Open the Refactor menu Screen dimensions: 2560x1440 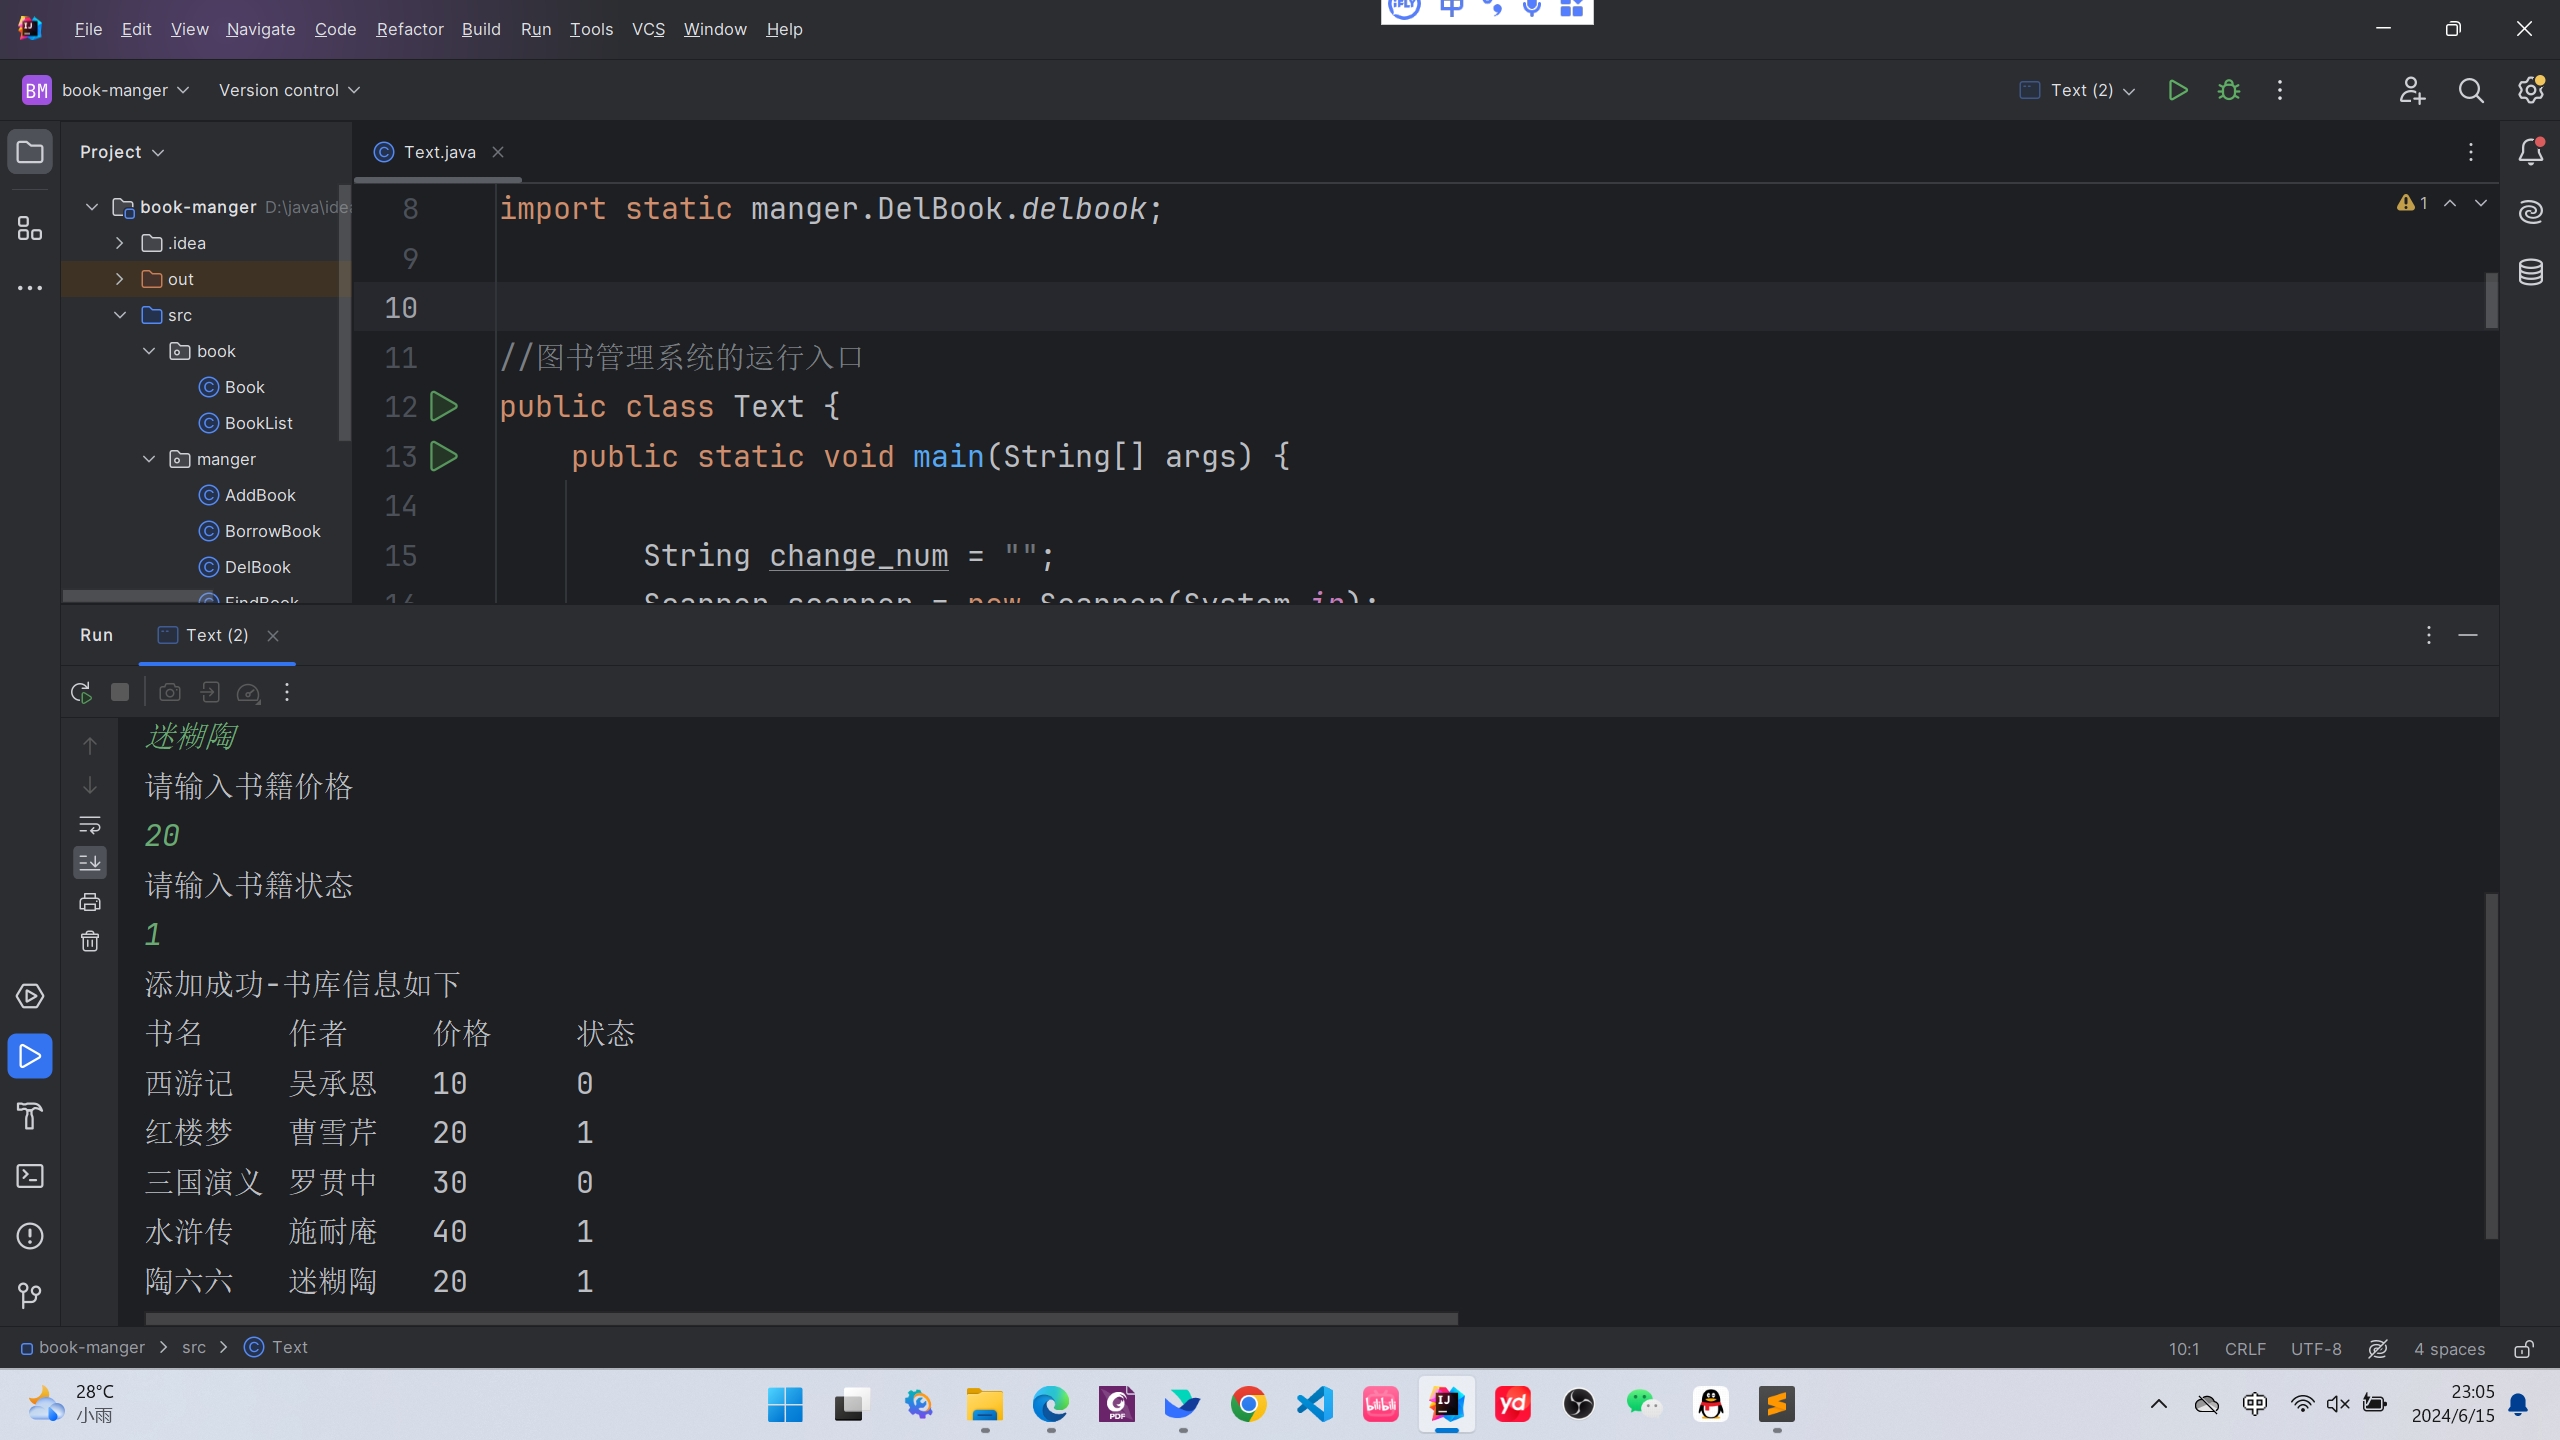point(409,29)
